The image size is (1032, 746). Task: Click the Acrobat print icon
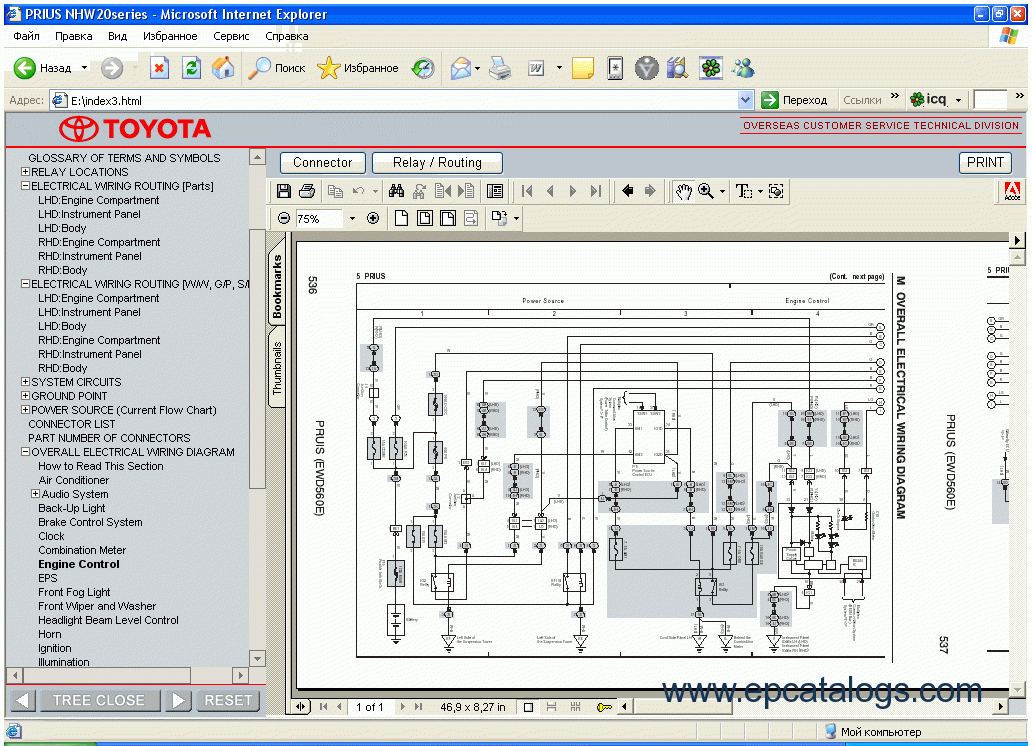click(x=307, y=191)
